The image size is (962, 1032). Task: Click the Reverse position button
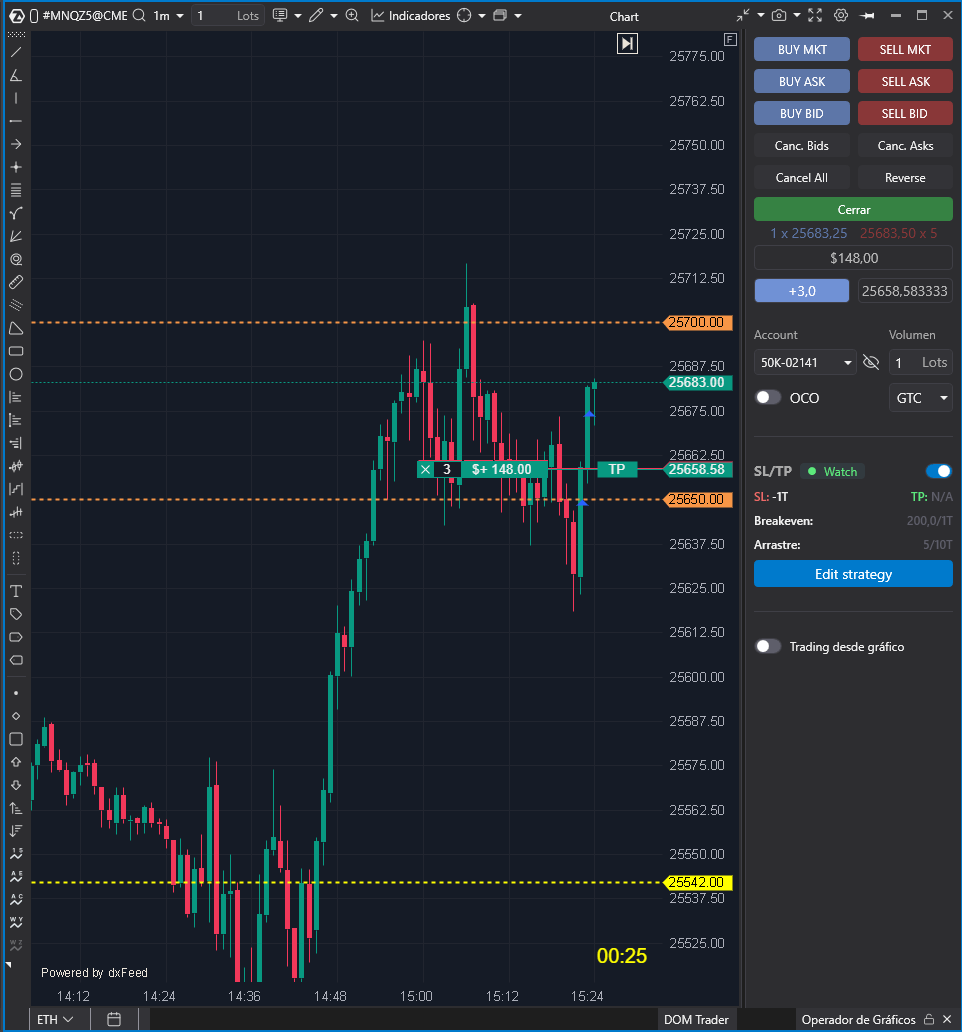pyautogui.click(x=905, y=178)
